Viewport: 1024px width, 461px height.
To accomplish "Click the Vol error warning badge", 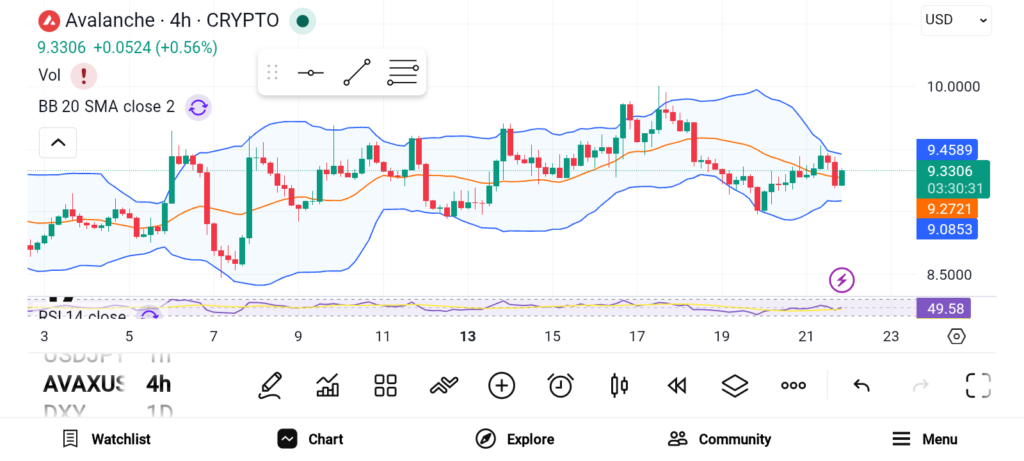I will pyautogui.click(x=83, y=75).
